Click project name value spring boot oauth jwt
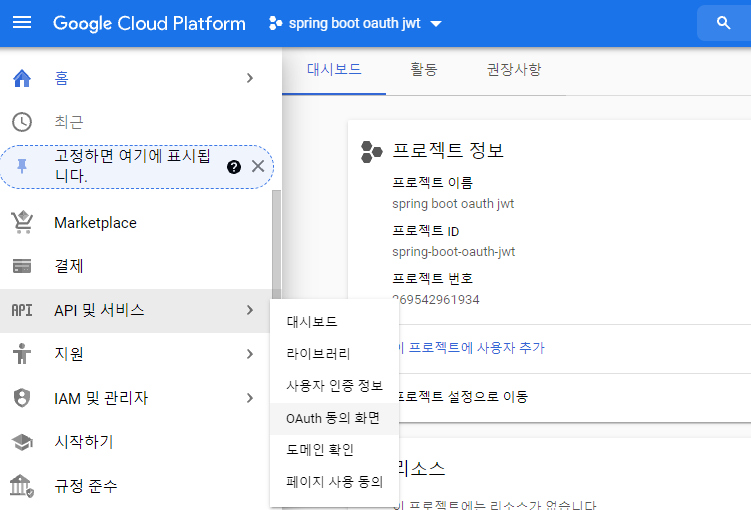This screenshot has height=510, width=751. (453, 204)
